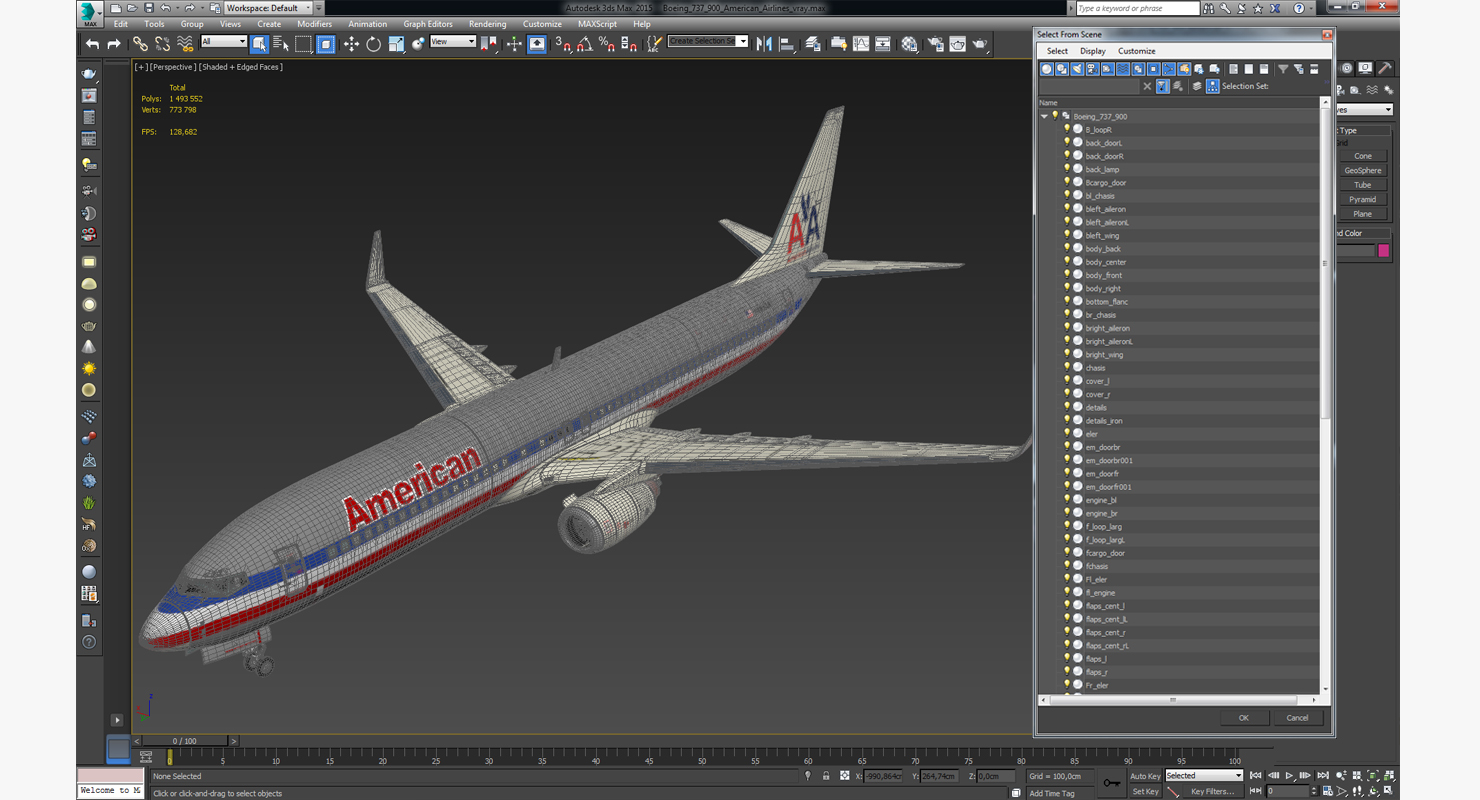Image resolution: width=1480 pixels, height=800 pixels.
Task: Open the Rendering menu
Action: tap(487, 24)
